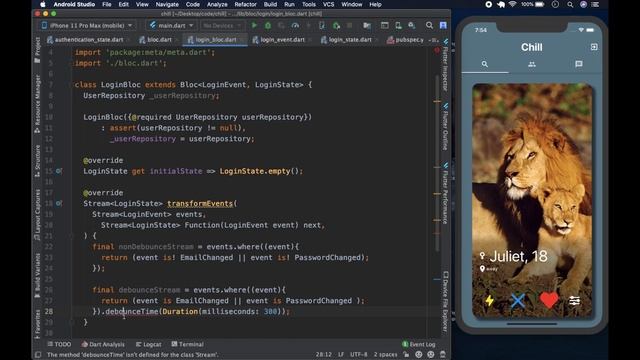This screenshot has width=640, height=360.
Task: Collapse code fold marker at line 29
Action: [71, 322]
